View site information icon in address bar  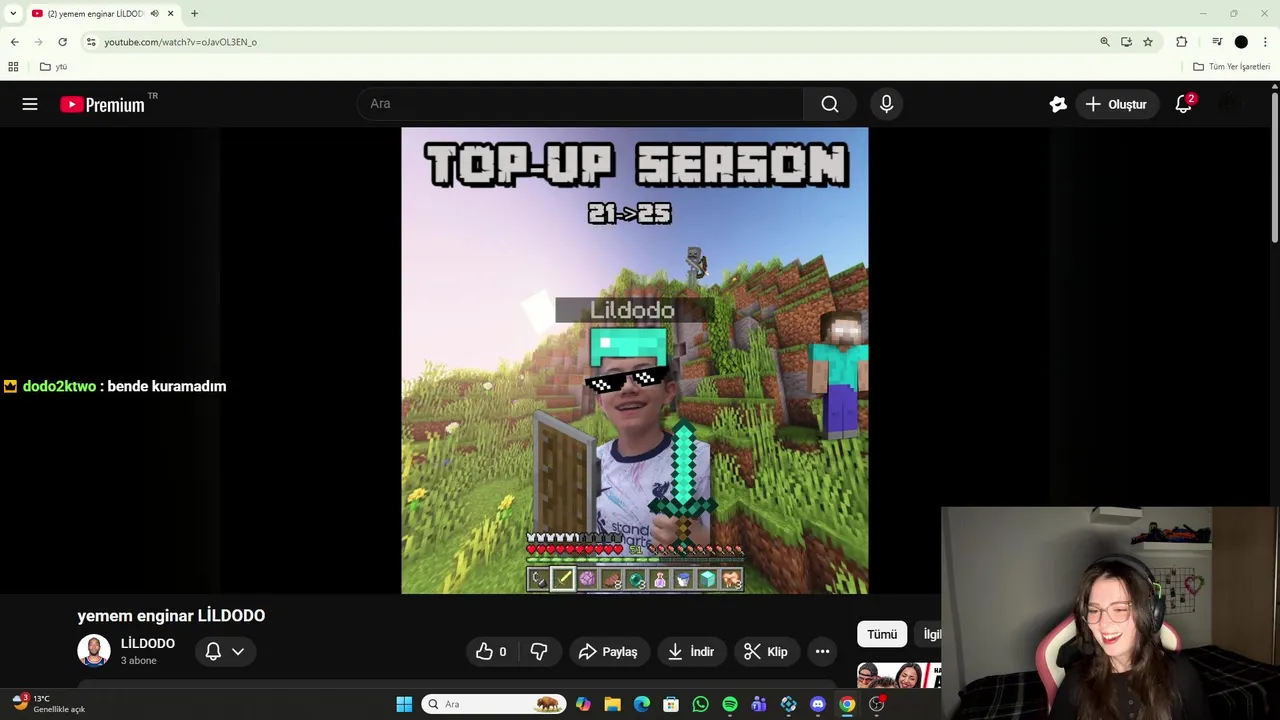pyautogui.click(x=91, y=42)
